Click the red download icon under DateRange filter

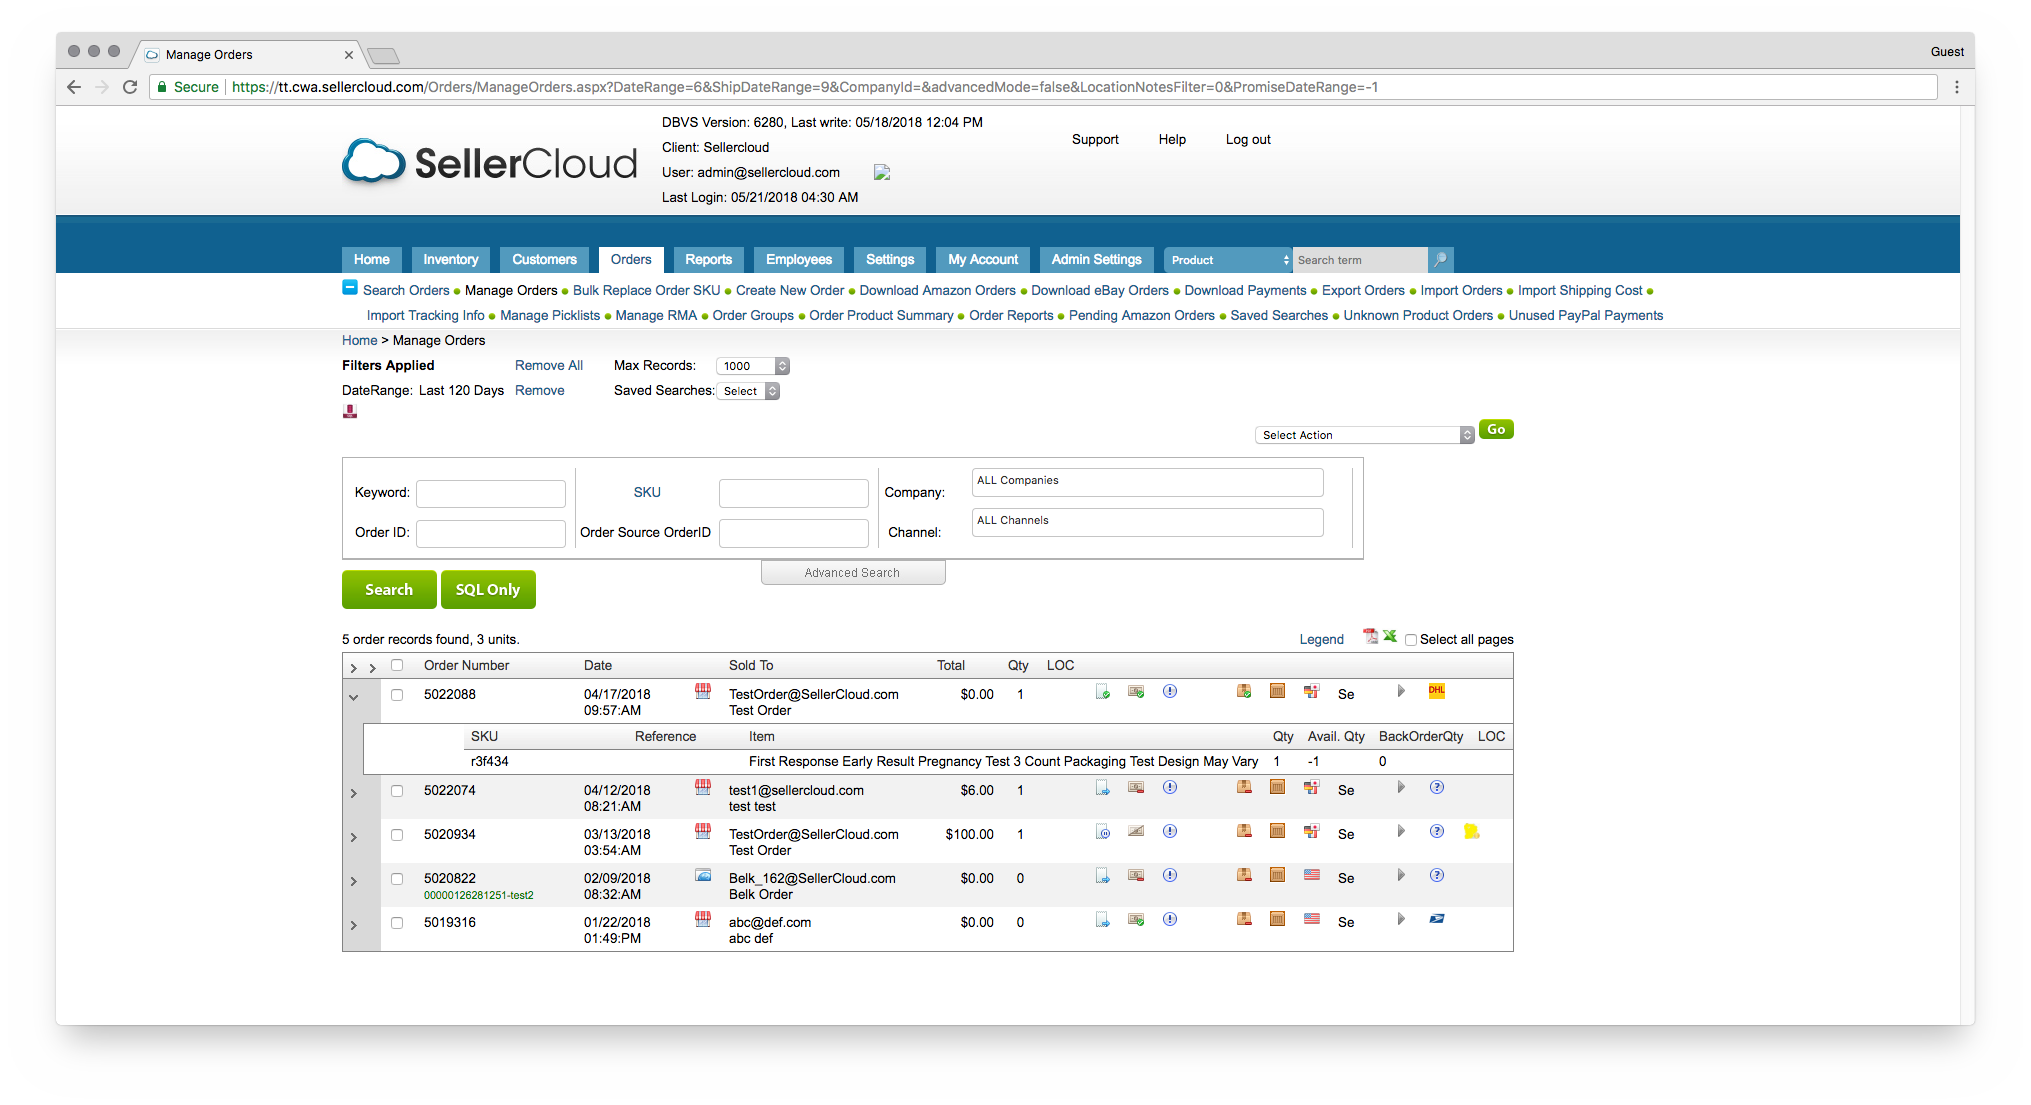350,411
